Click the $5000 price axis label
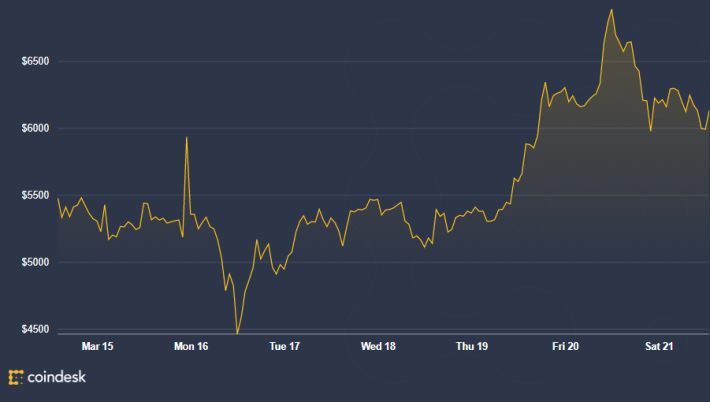This screenshot has height=402, width=710. tap(35, 262)
